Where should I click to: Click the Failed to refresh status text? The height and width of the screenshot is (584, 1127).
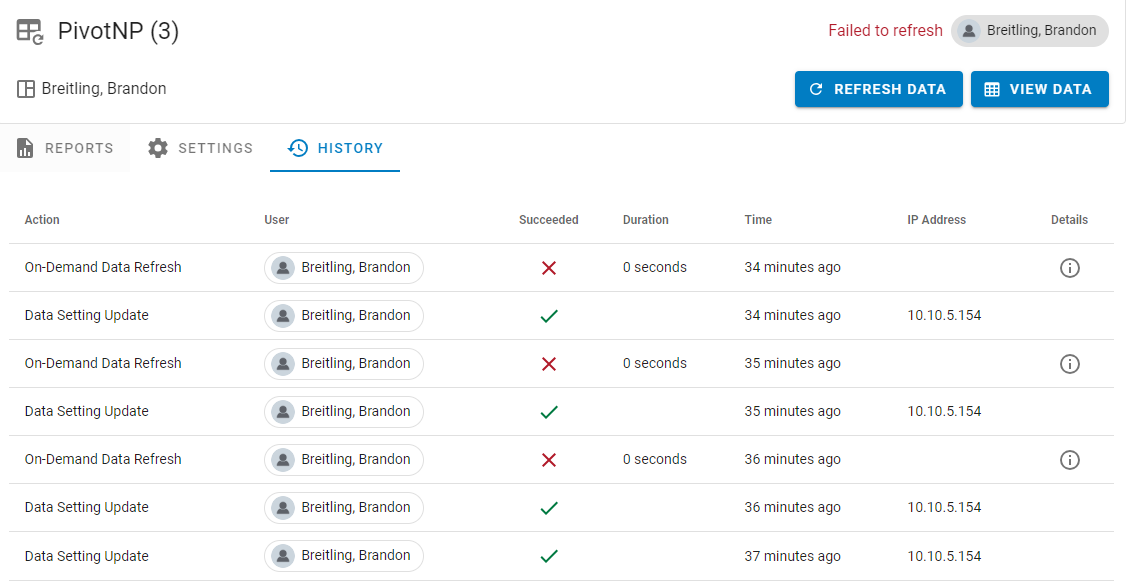tap(885, 31)
